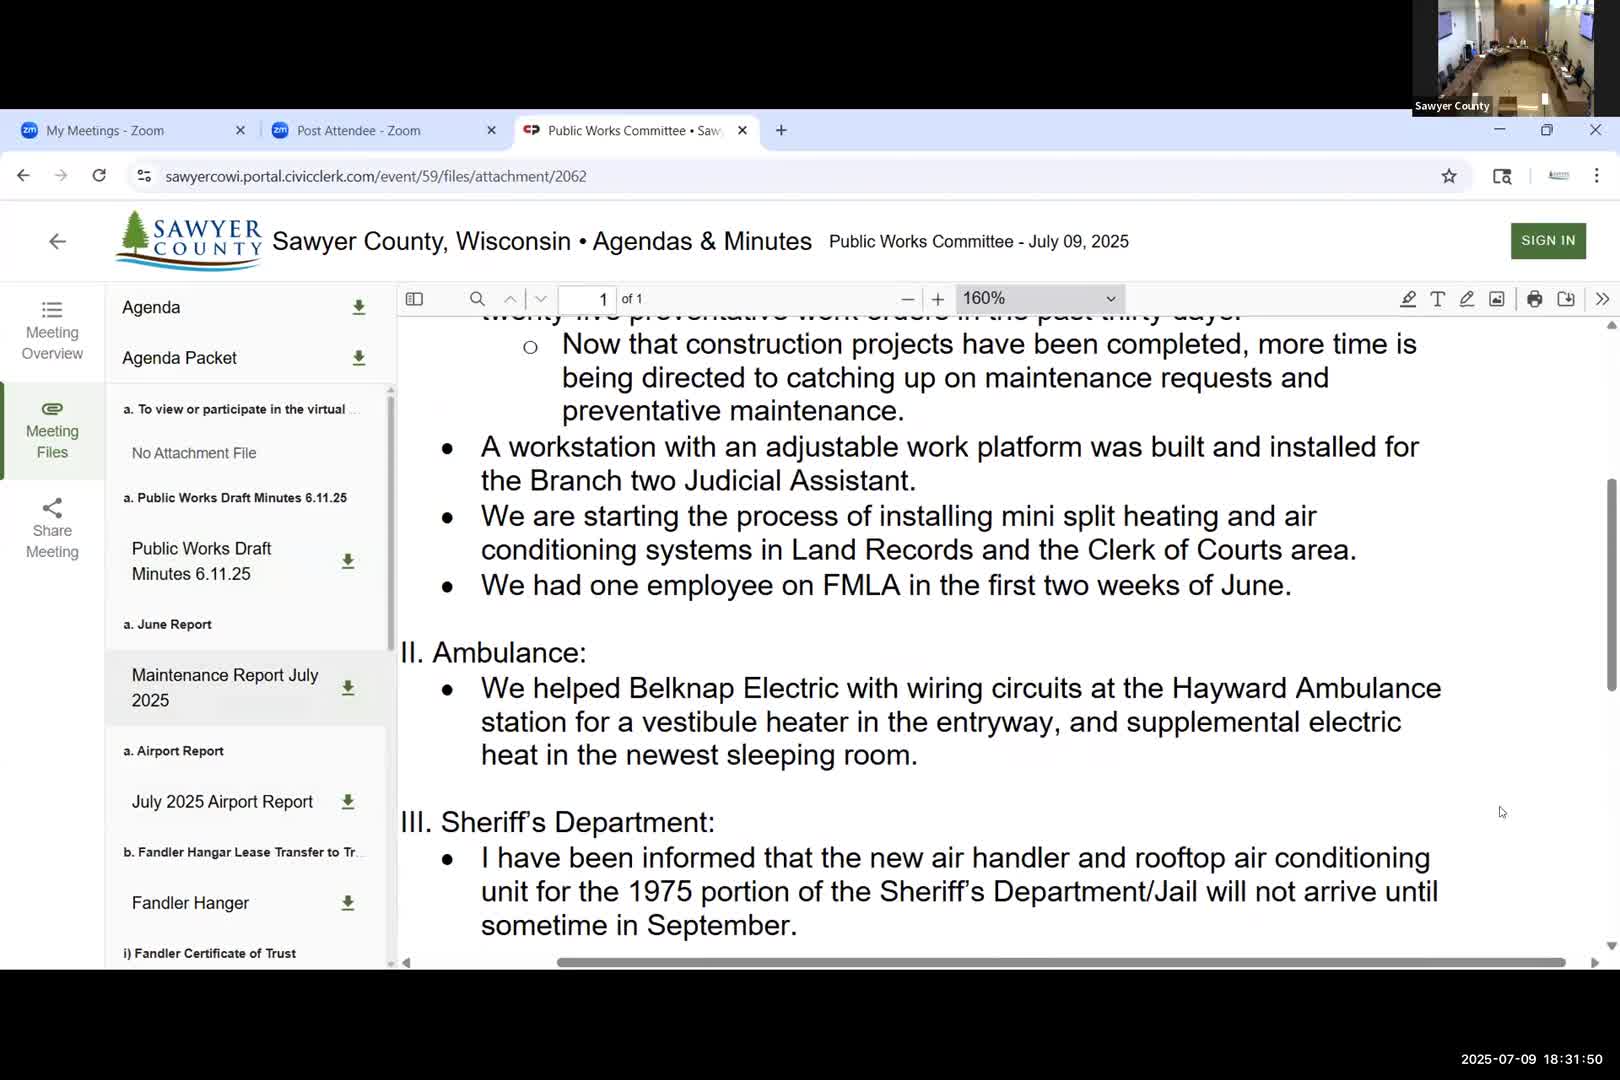Open Meeting Overview section
Image resolution: width=1620 pixels, height=1080 pixels.
click(52, 330)
